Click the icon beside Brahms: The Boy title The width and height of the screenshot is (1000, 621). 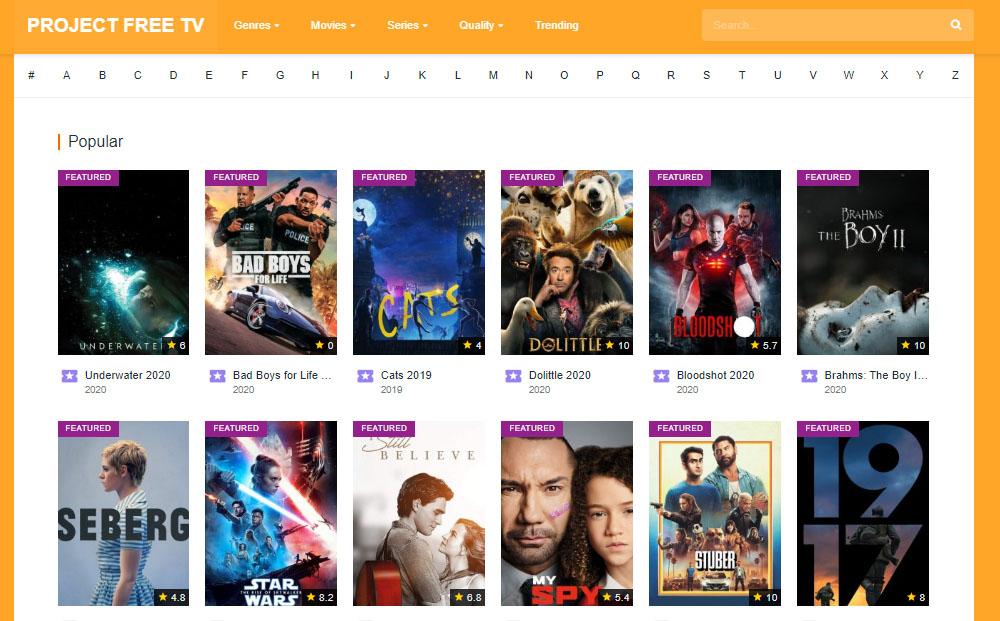coord(809,376)
